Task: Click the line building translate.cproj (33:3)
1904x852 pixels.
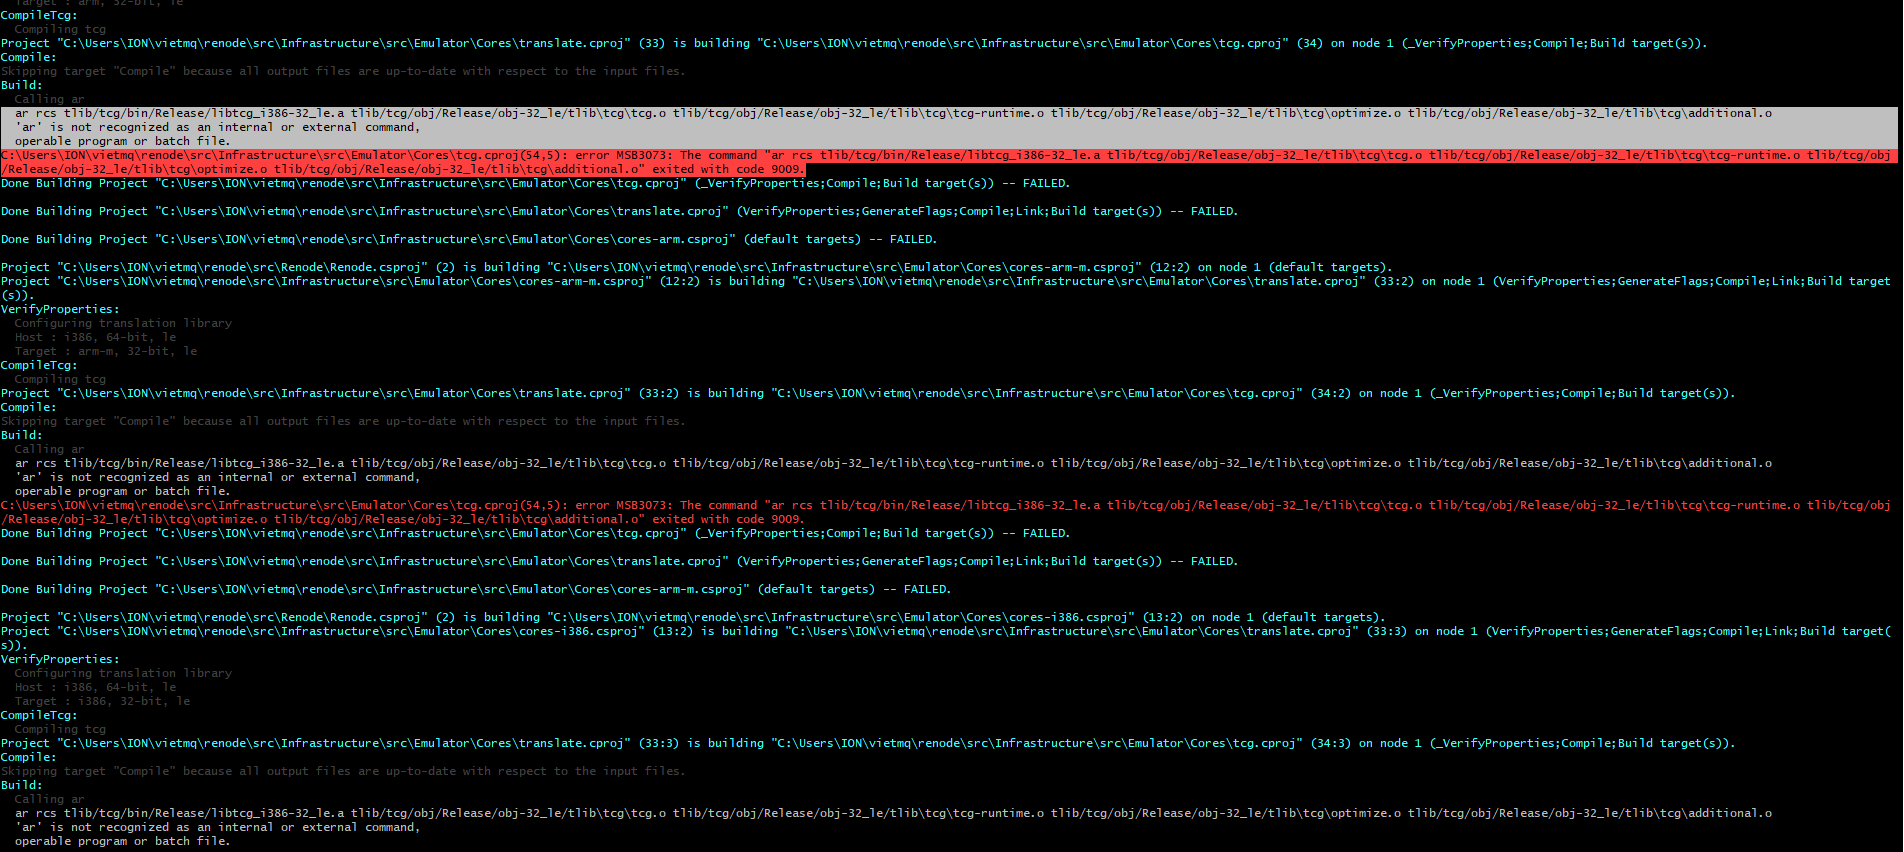Action: tap(945, 638)
